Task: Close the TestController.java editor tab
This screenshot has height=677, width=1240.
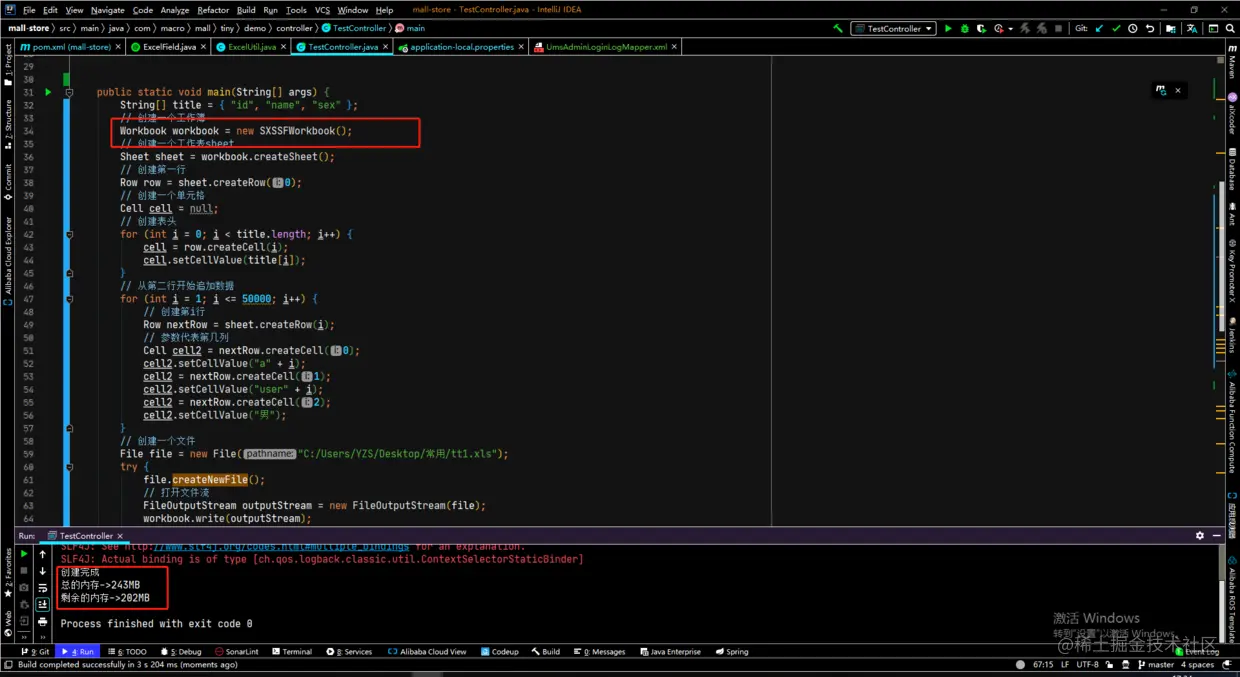Action: point(385,47)
